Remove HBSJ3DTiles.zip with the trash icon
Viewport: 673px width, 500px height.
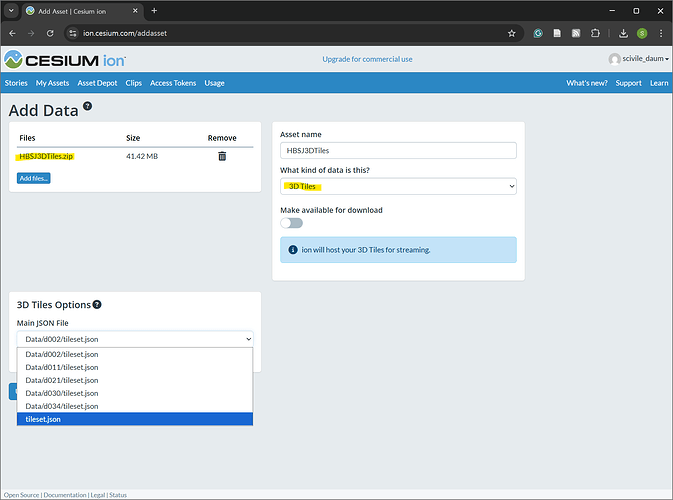(222, 156)
